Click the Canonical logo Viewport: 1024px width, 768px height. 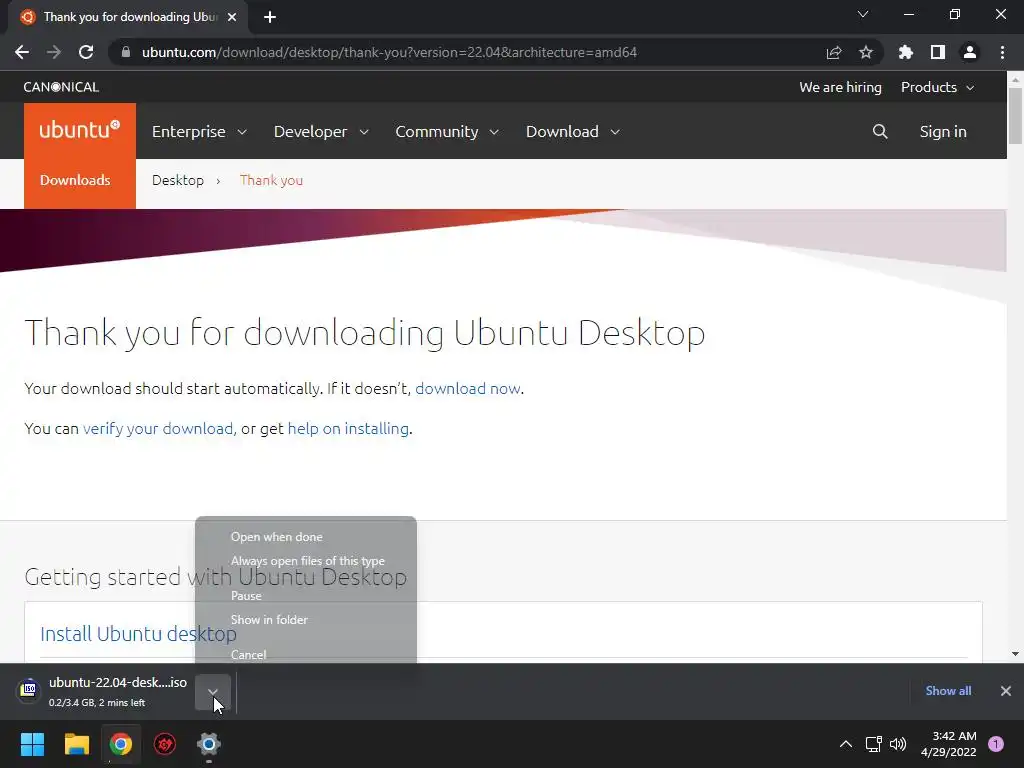pyautogui.click(x=61, y=87)
